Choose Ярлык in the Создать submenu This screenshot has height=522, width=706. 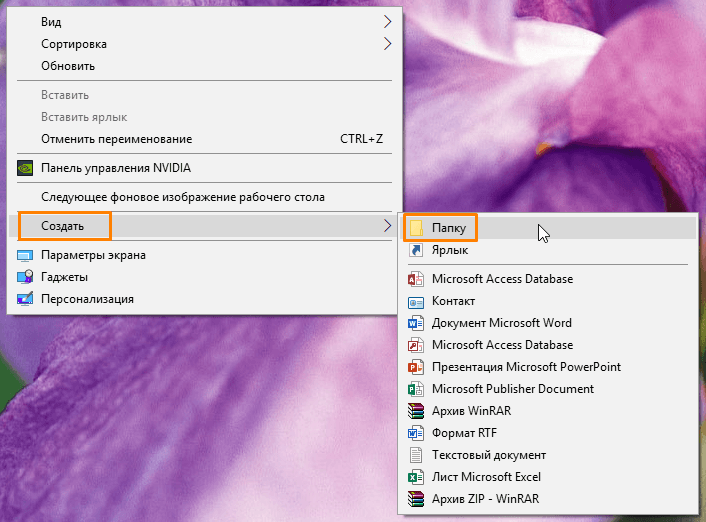[548, 250]
